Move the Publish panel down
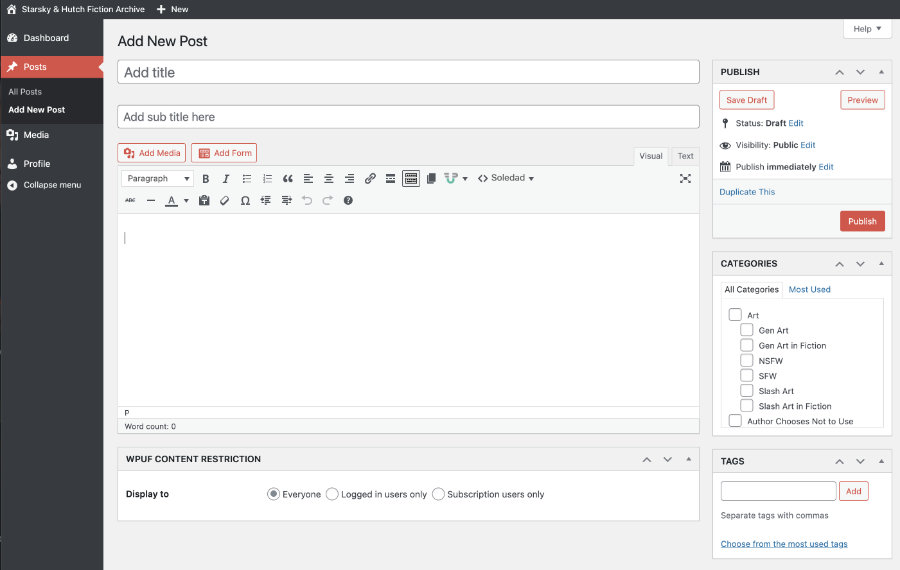 [860, 72]
